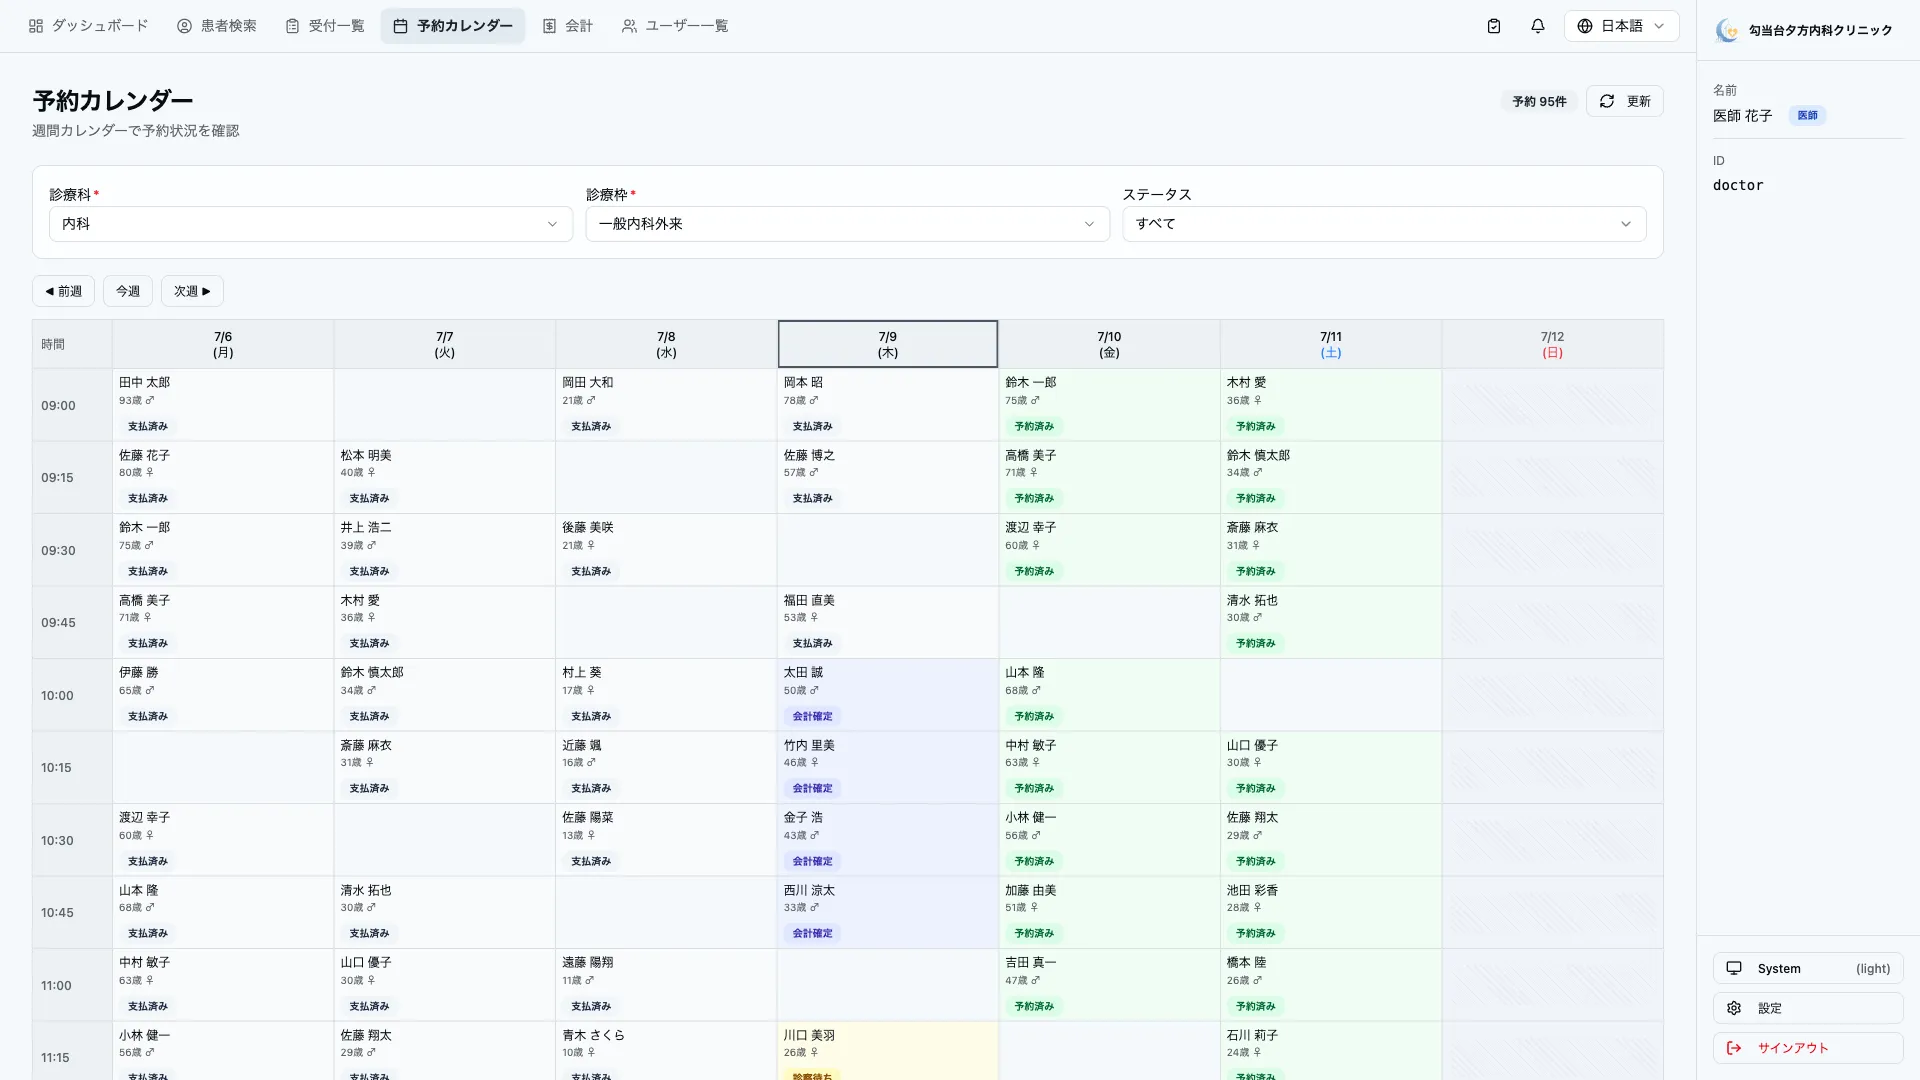Open 池田 彩香 appointment on 7/11
This screenshot has width=1920, height=1080.
point(1331,912)
